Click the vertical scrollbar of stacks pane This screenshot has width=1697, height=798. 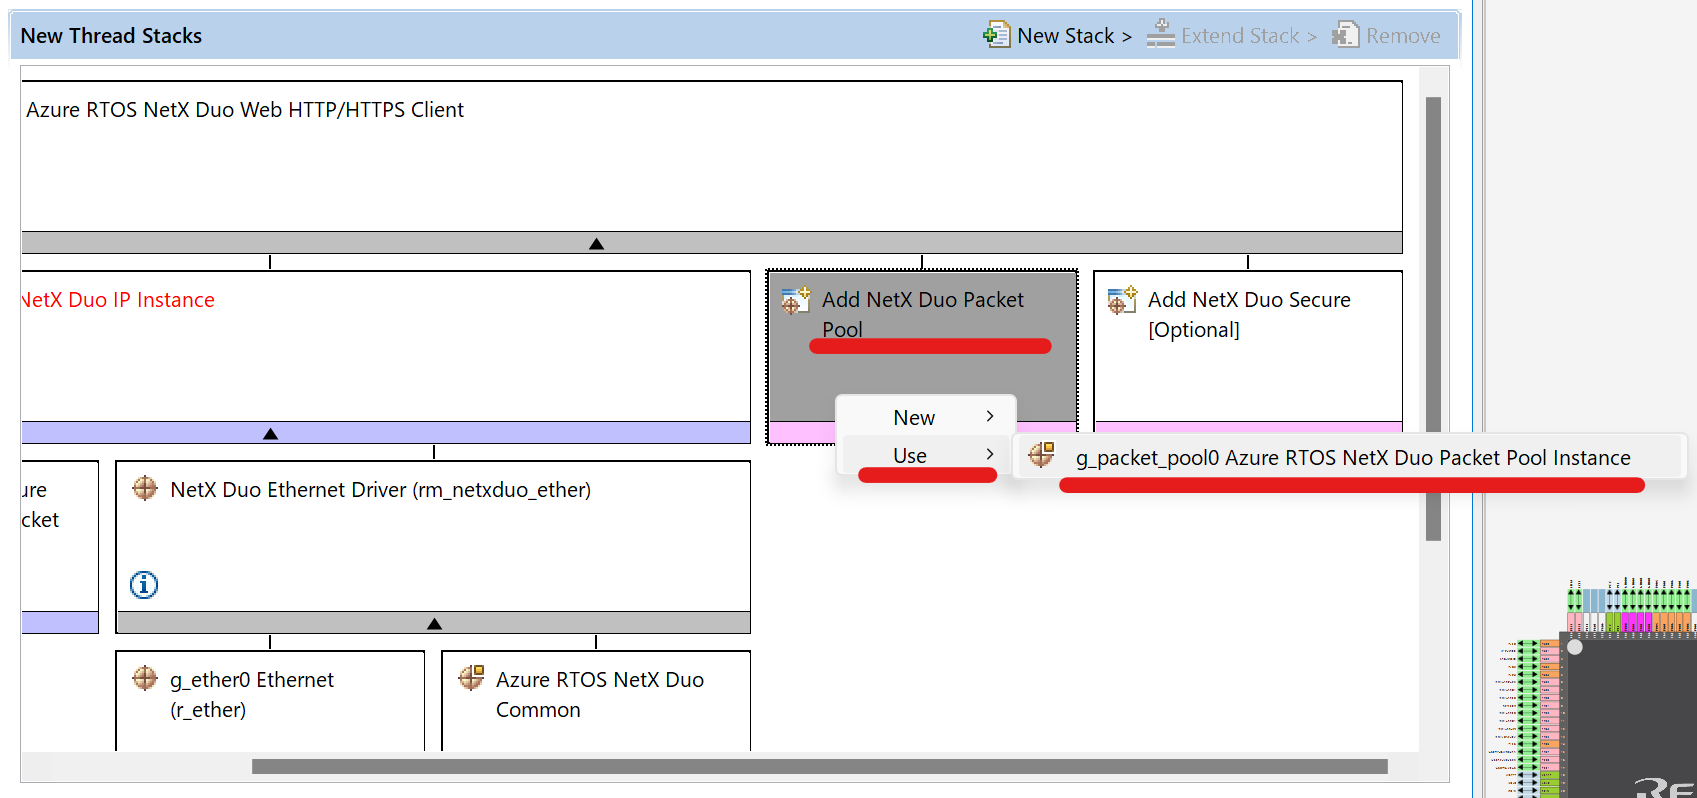[x=1433, y=318]
